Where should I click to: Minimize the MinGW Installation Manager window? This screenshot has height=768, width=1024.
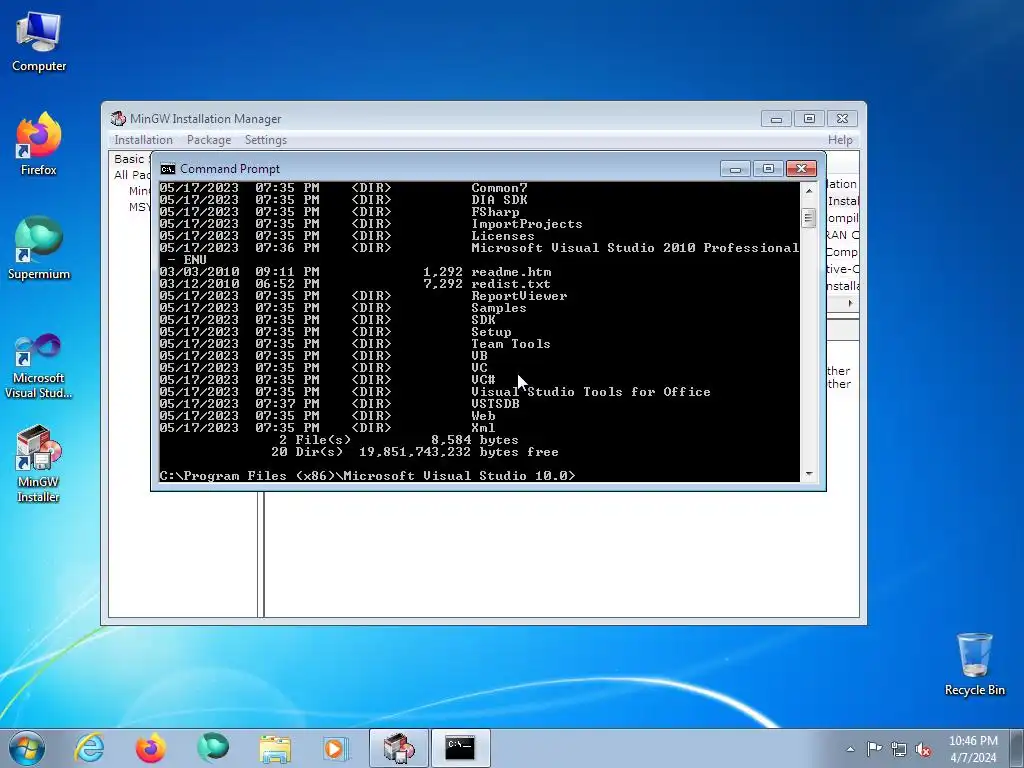[x=776, y=119]
